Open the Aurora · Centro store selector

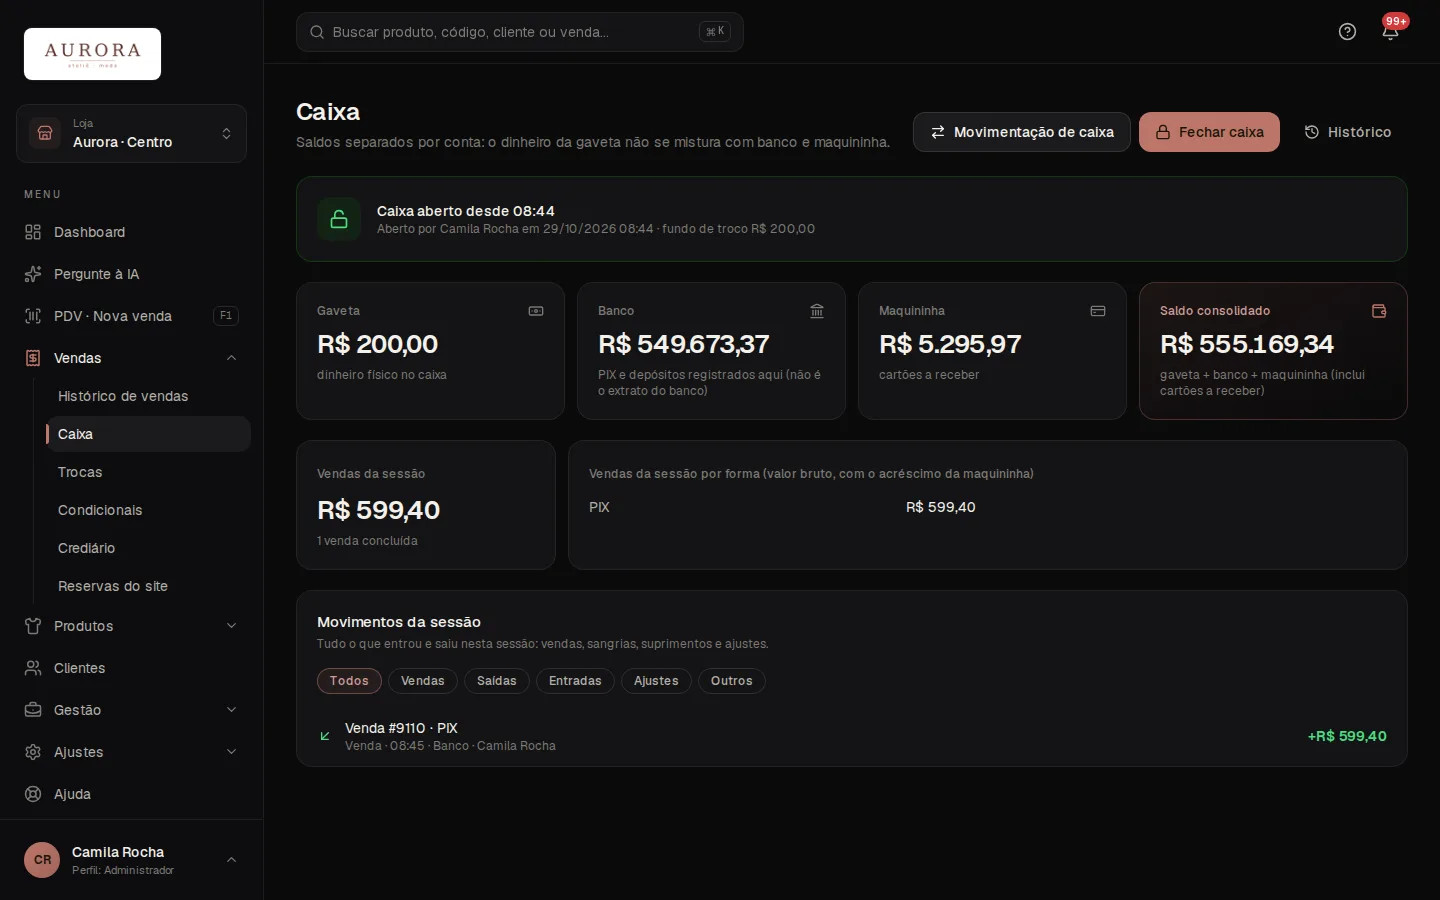131,133
